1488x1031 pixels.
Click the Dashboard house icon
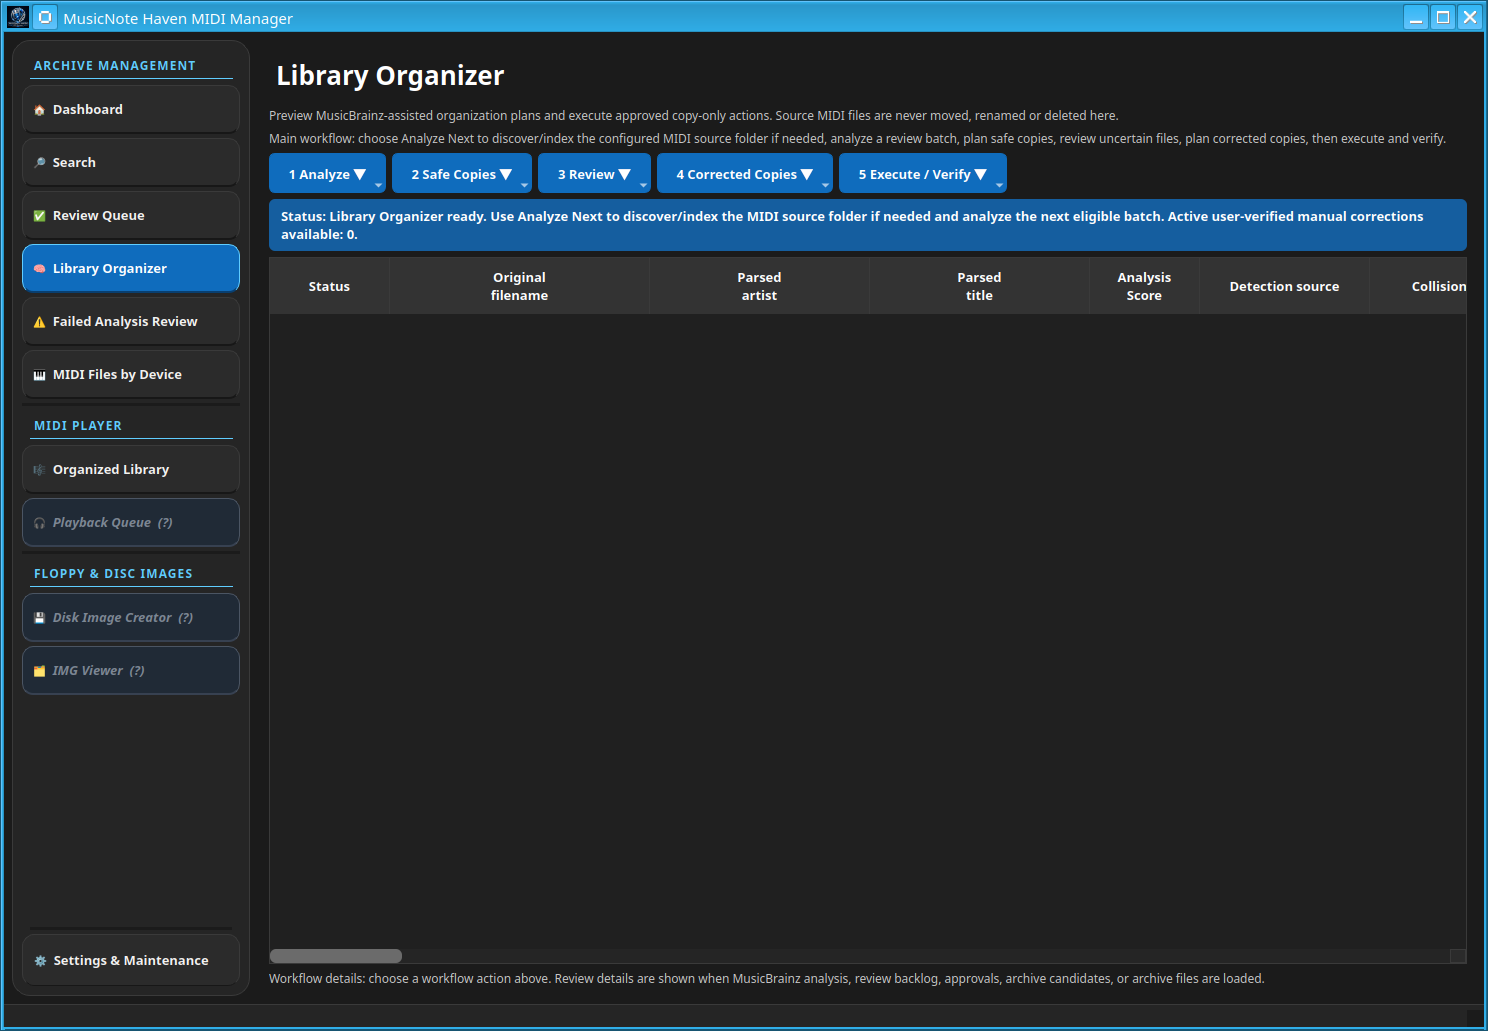click(40, 110)
